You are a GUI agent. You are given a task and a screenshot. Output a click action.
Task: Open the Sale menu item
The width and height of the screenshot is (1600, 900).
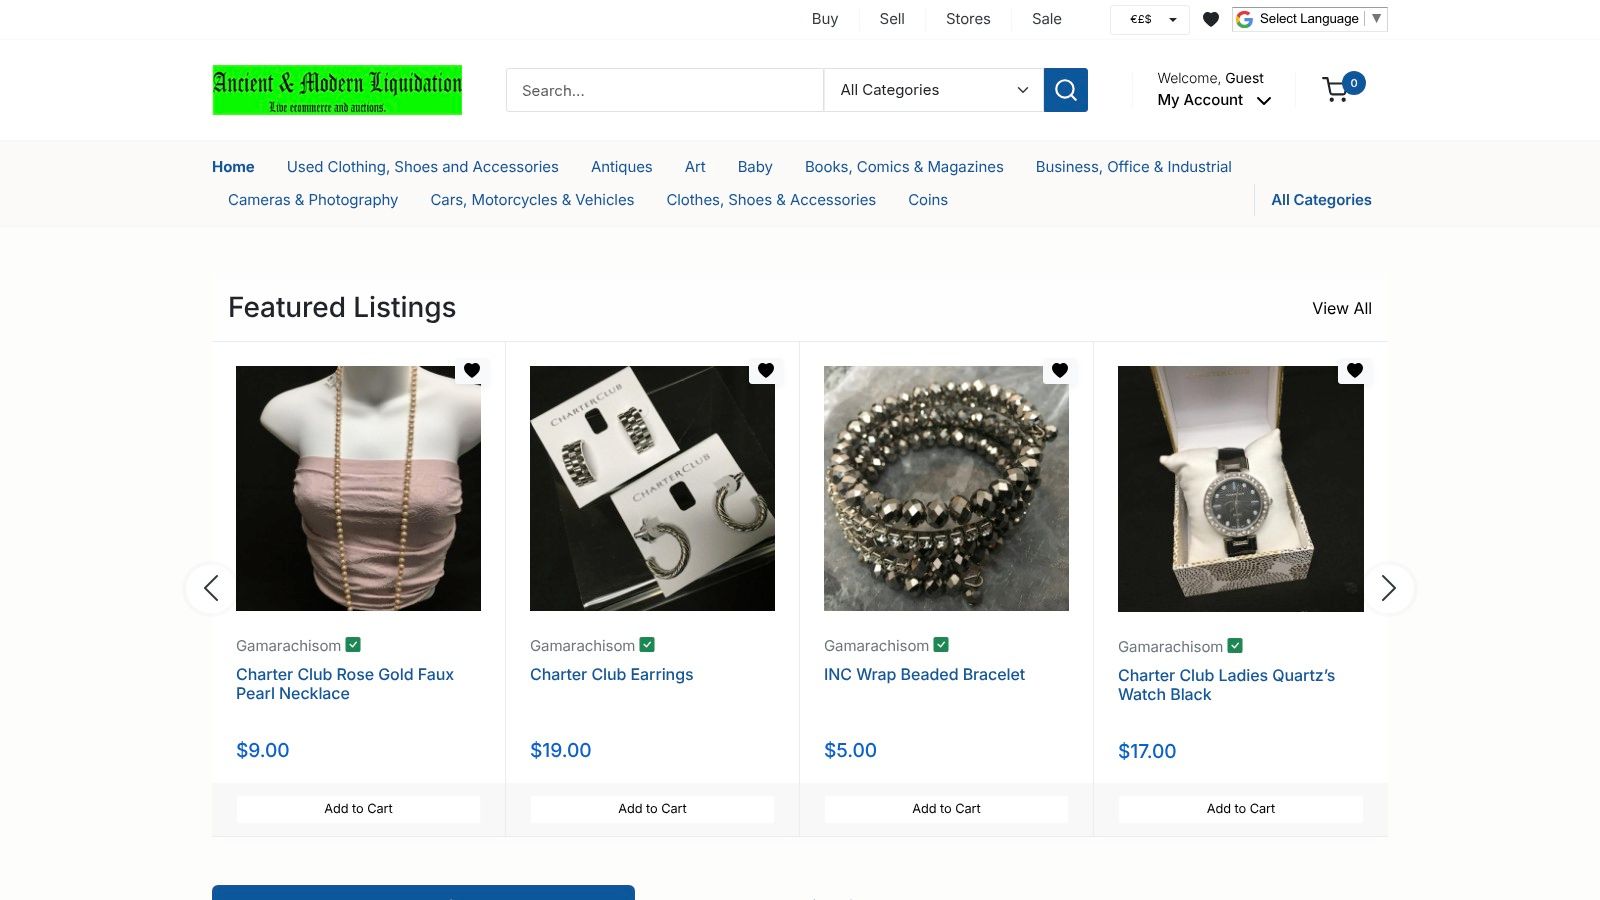[1047, 19]
